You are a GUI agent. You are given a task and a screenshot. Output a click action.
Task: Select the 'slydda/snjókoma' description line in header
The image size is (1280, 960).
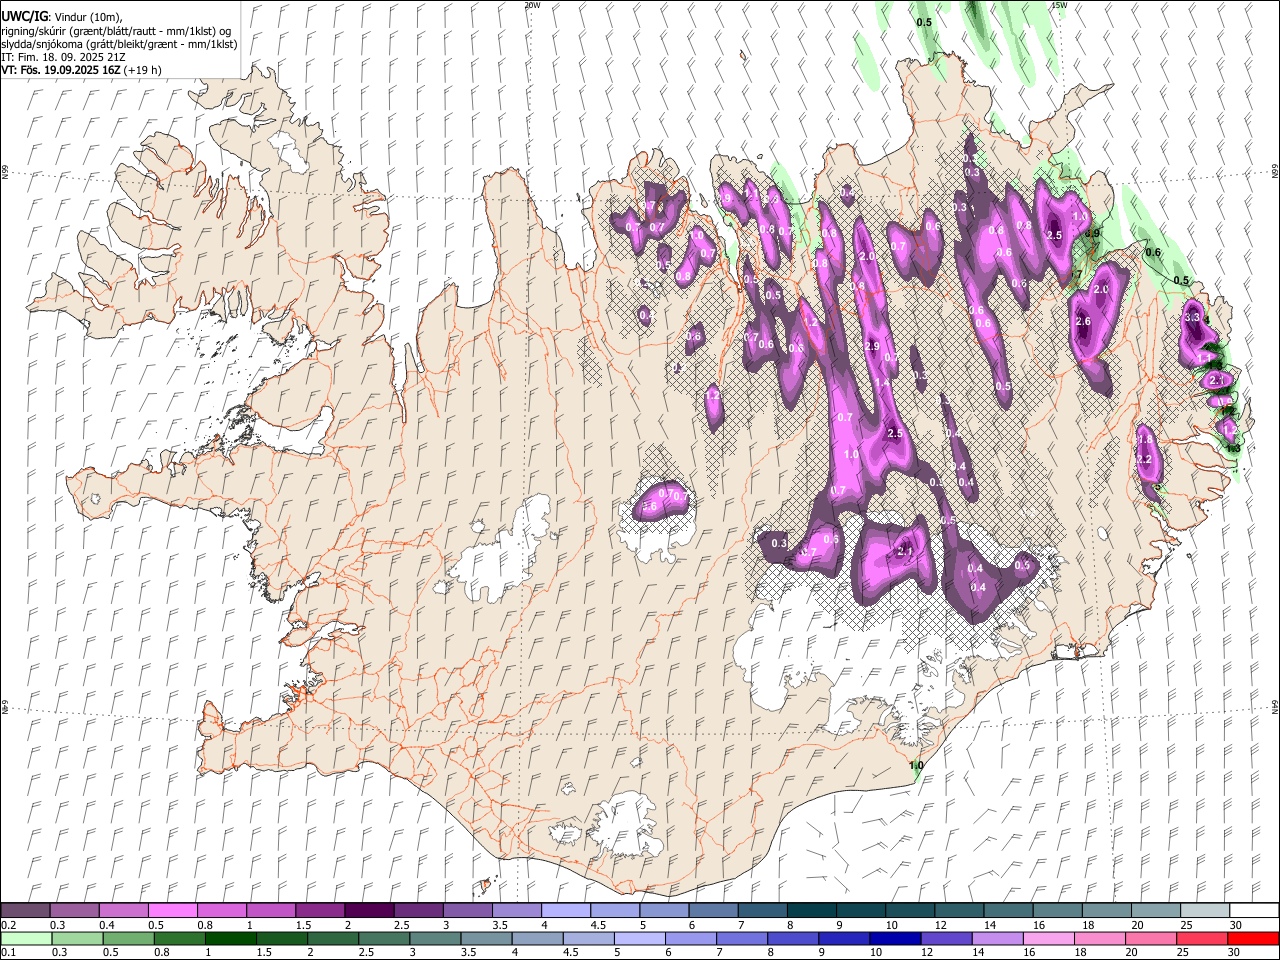pos(119,44)
